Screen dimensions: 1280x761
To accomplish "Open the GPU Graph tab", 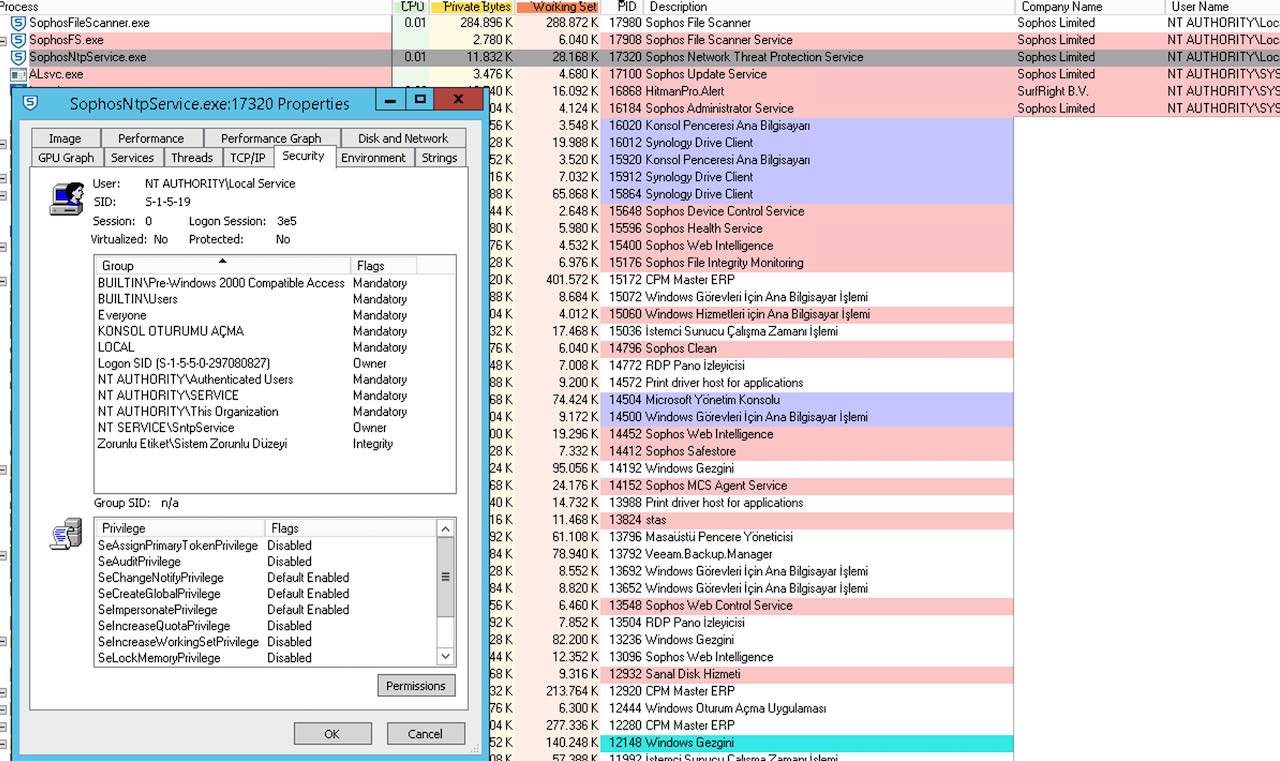I will pos(66,158).
